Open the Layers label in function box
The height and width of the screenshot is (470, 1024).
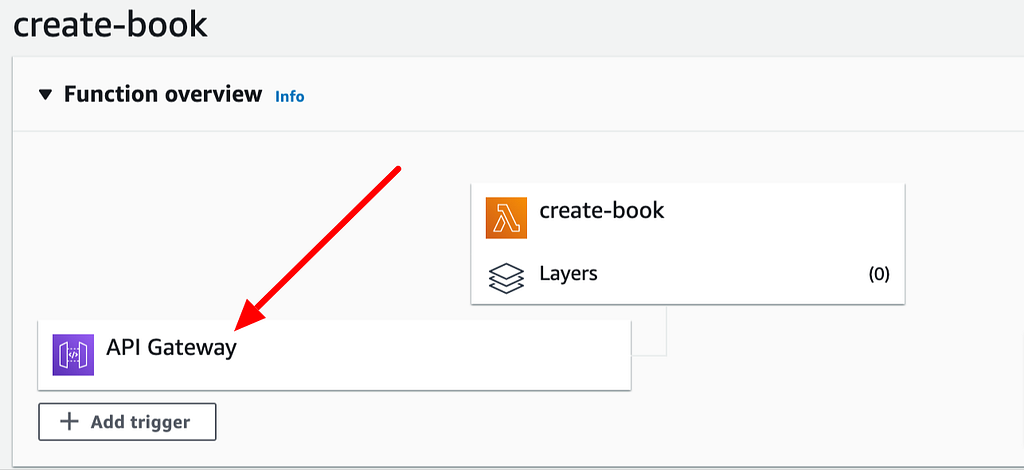568,273
